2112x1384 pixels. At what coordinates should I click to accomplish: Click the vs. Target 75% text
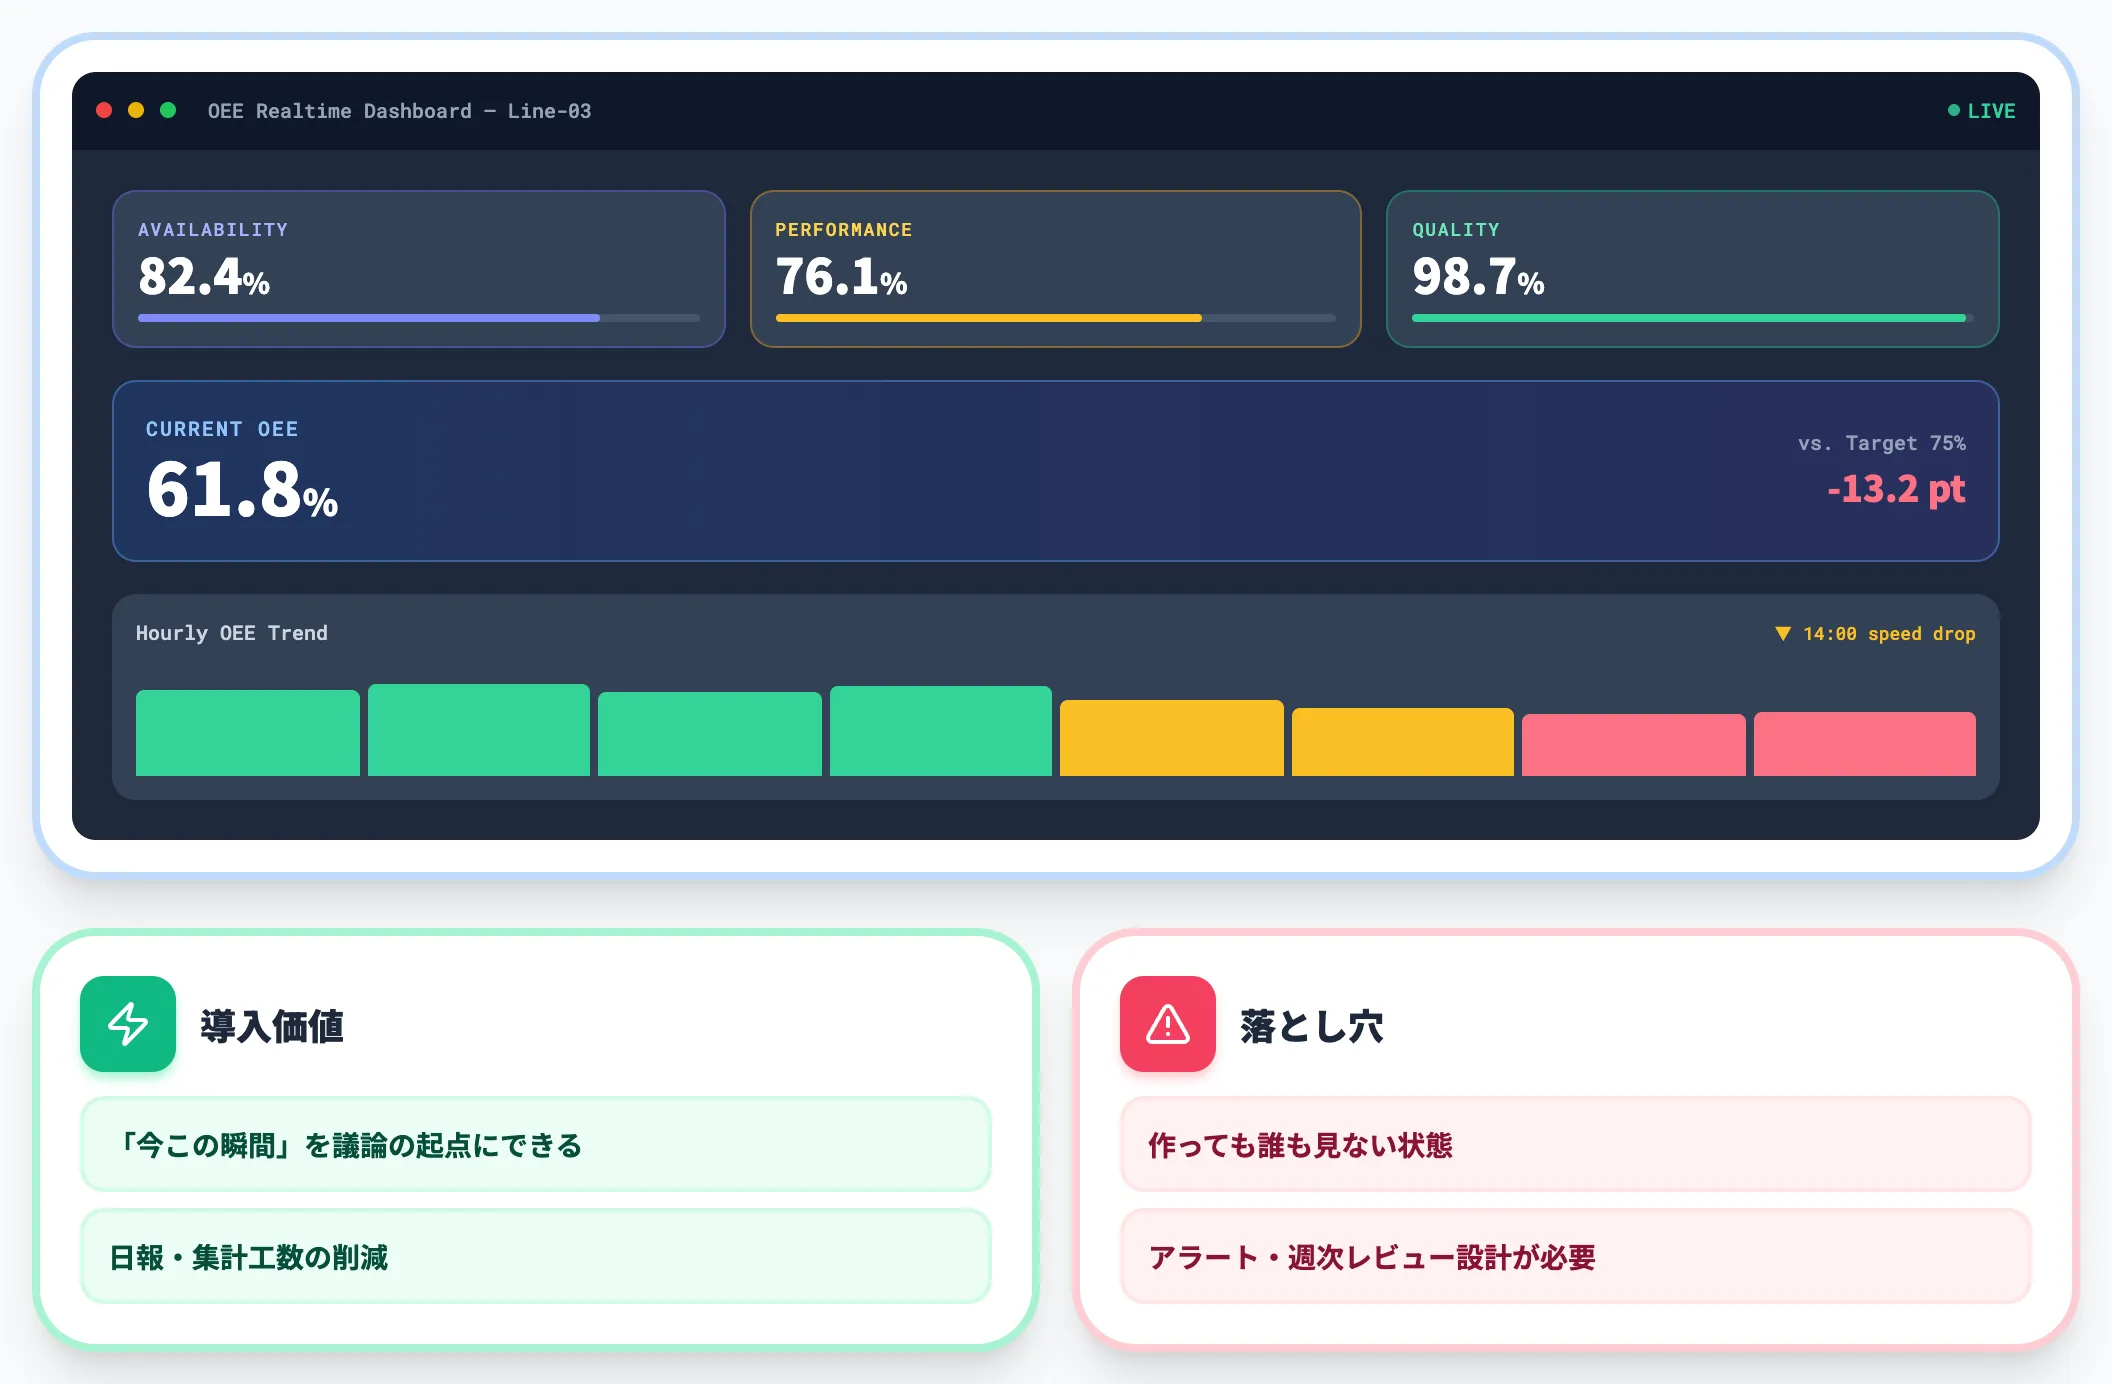(x=1882, y=443)
